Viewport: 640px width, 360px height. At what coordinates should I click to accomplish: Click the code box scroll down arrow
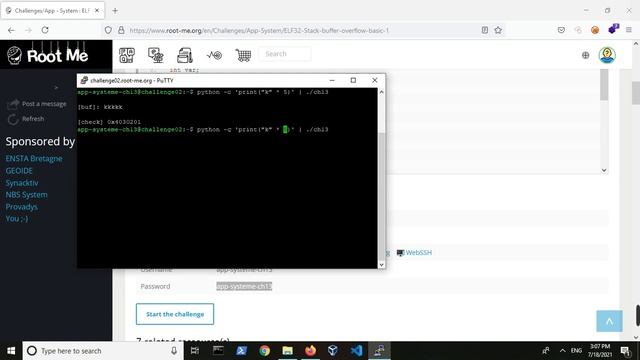click(604, 170)
